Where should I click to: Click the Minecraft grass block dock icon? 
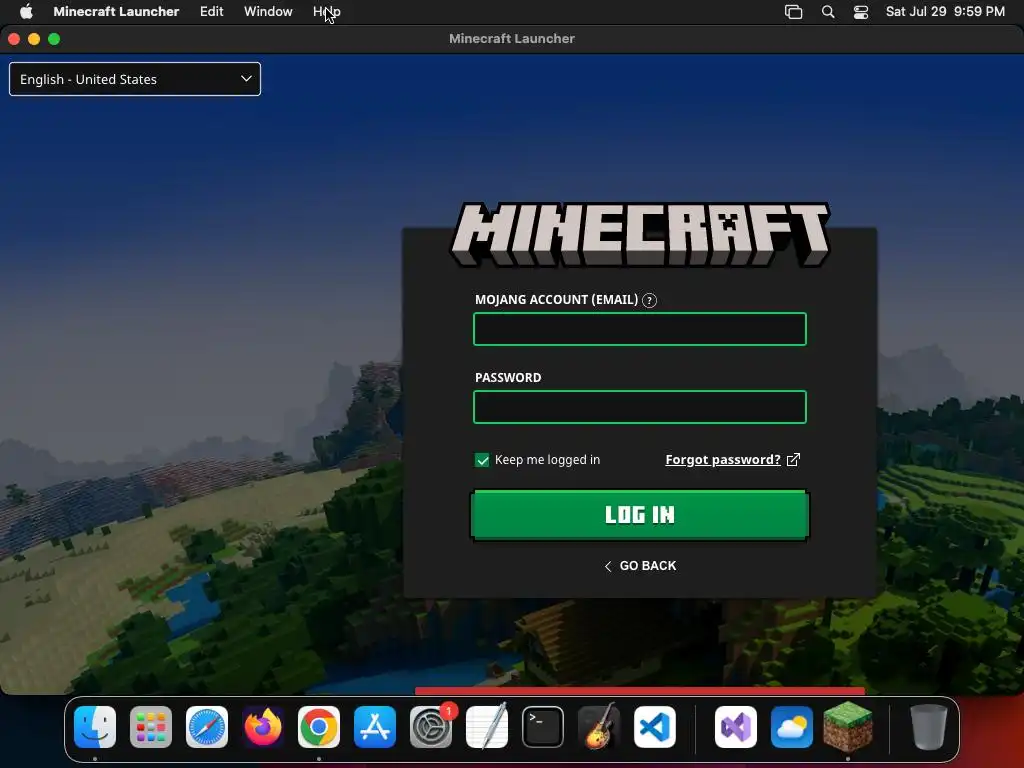tap(848, 727)
